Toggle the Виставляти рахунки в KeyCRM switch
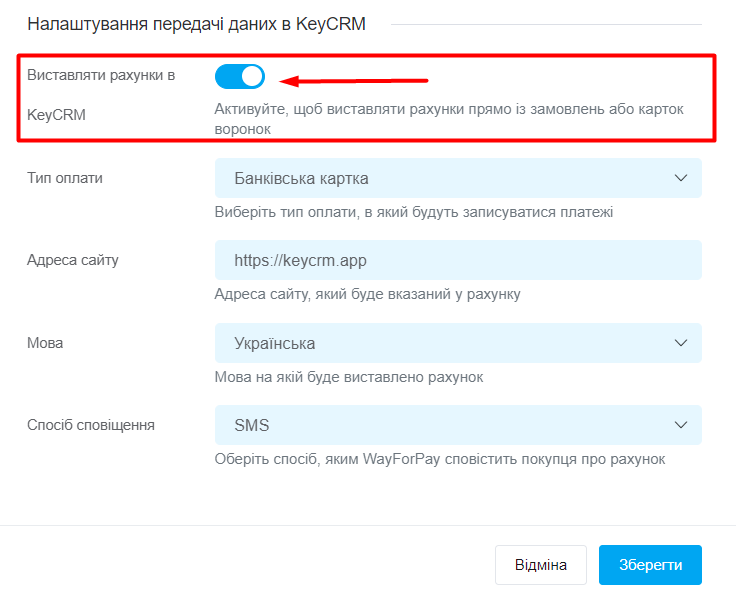This screenshot has width=736, height=601. 240,77
